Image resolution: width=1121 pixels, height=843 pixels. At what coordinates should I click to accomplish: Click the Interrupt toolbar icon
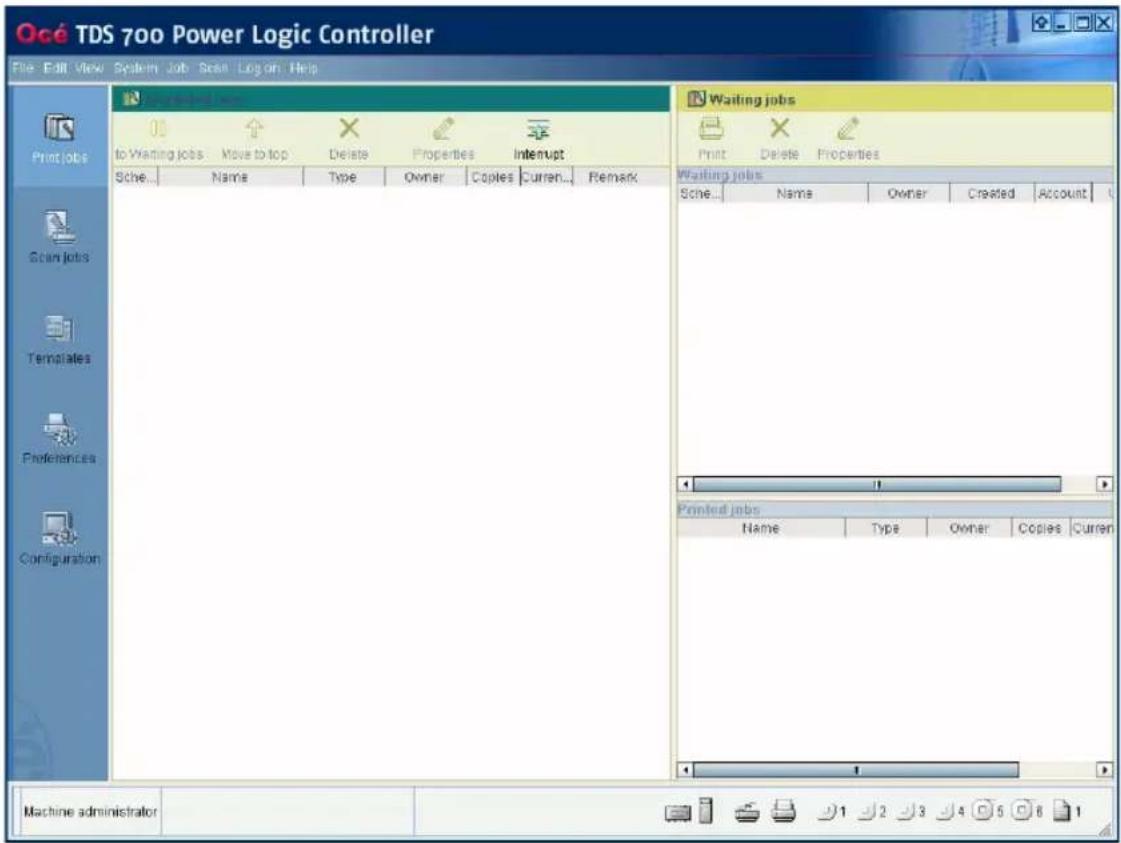[x=538, y=129]
